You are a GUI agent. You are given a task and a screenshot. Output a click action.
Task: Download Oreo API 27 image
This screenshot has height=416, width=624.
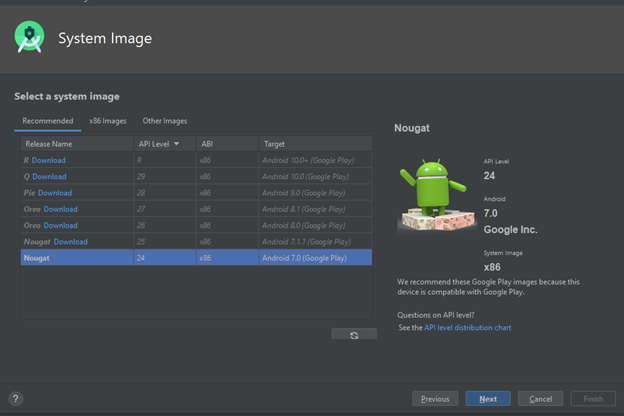60,209
